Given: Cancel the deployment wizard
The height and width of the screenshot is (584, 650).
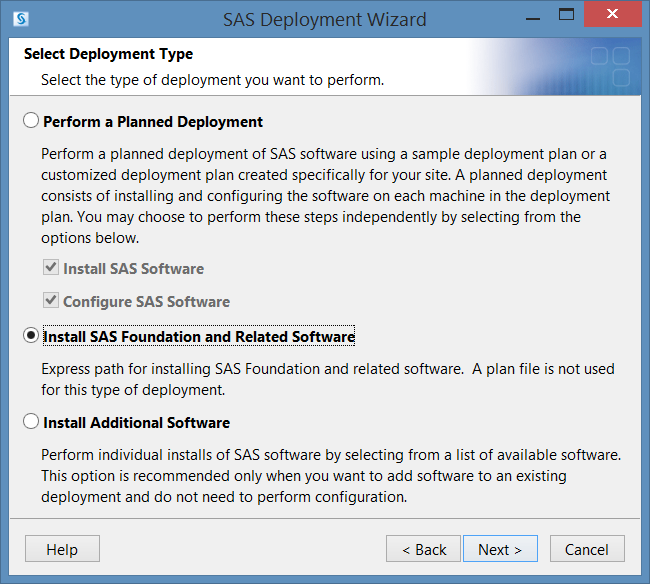Looking at the screenshot, I should tap(587, 549).
